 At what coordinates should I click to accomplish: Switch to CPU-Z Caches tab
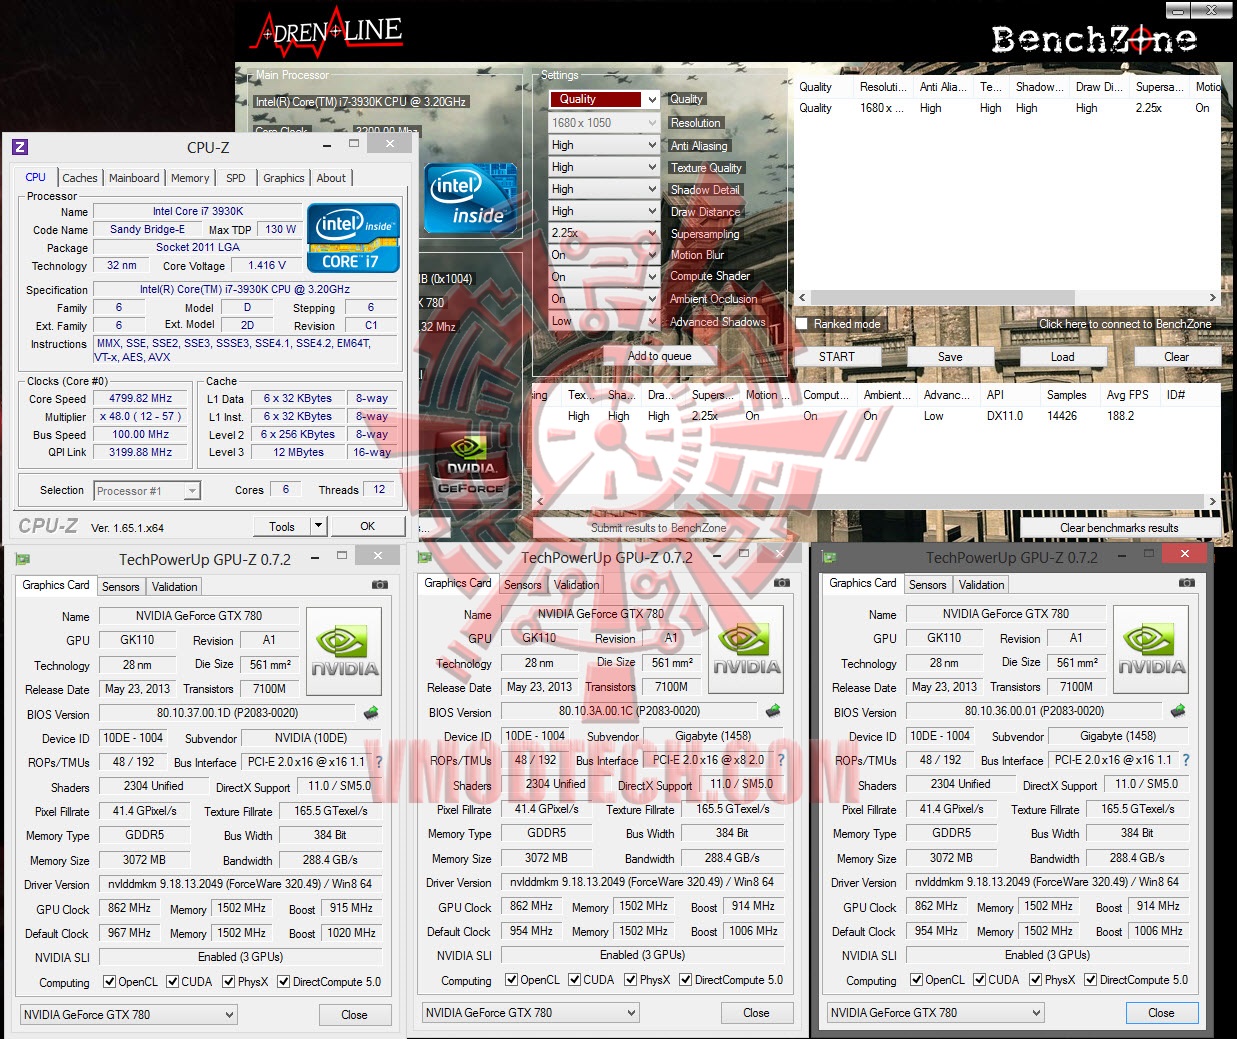80,178
